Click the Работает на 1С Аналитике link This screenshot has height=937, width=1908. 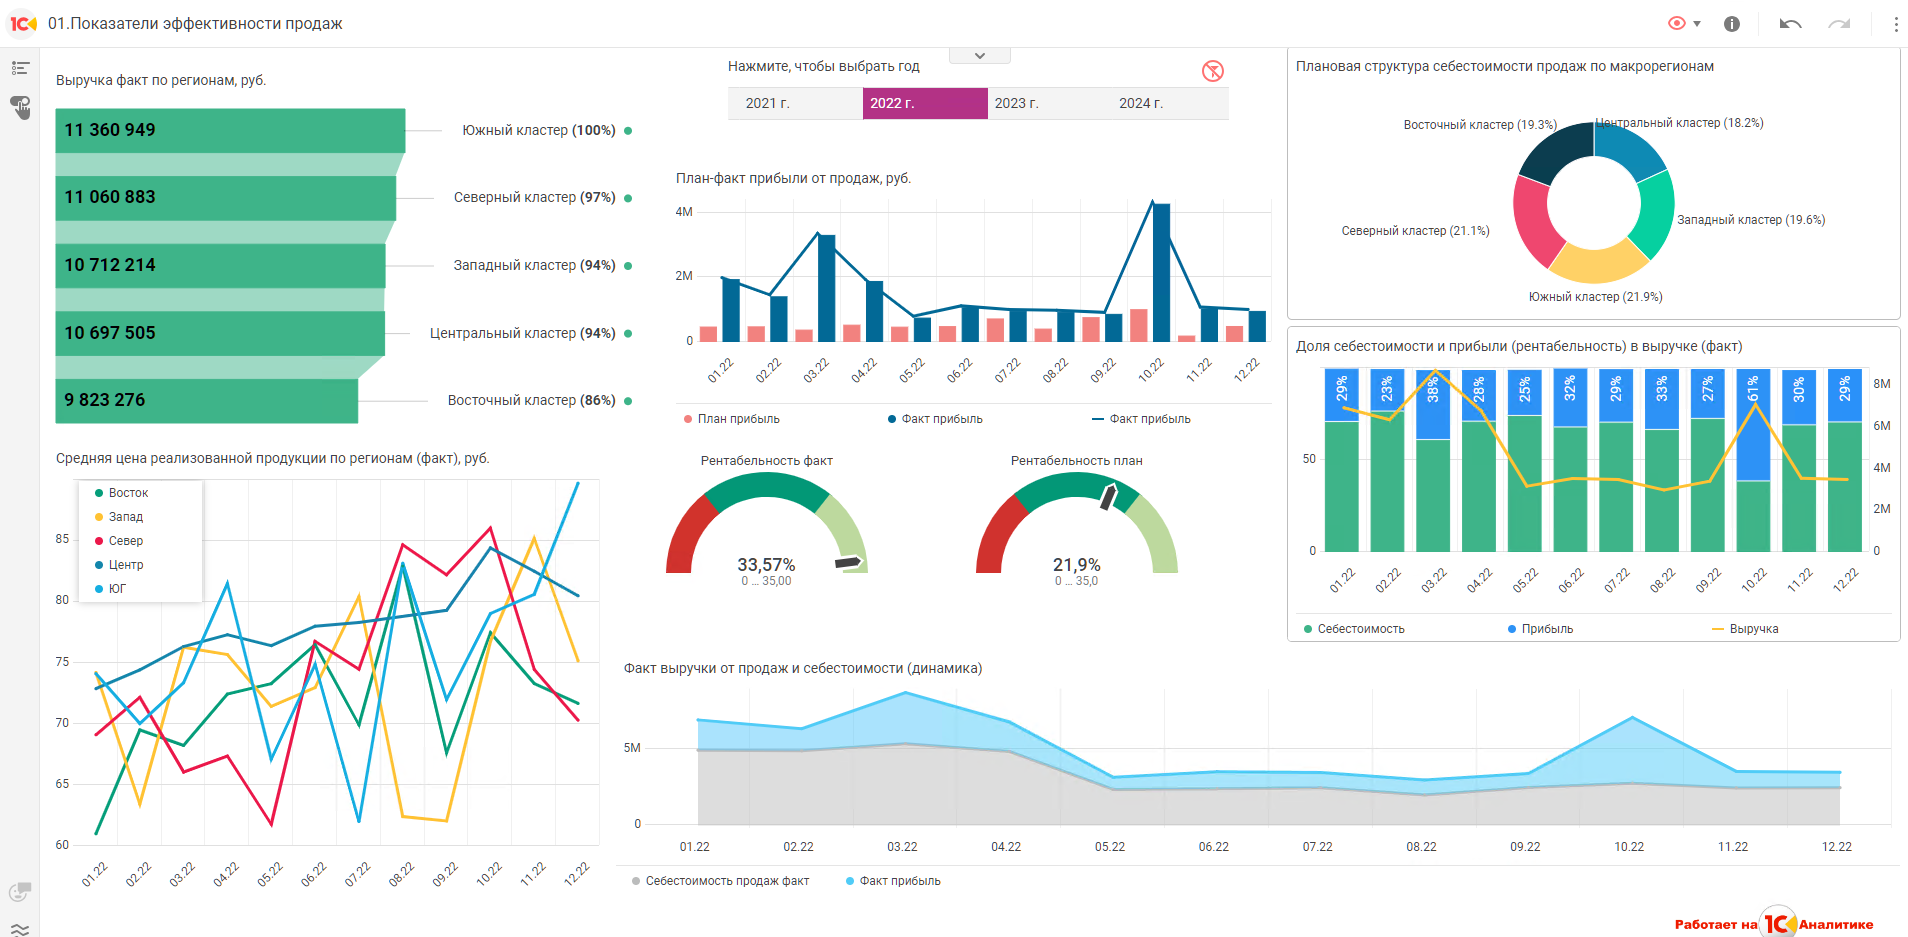(1774, 924)
